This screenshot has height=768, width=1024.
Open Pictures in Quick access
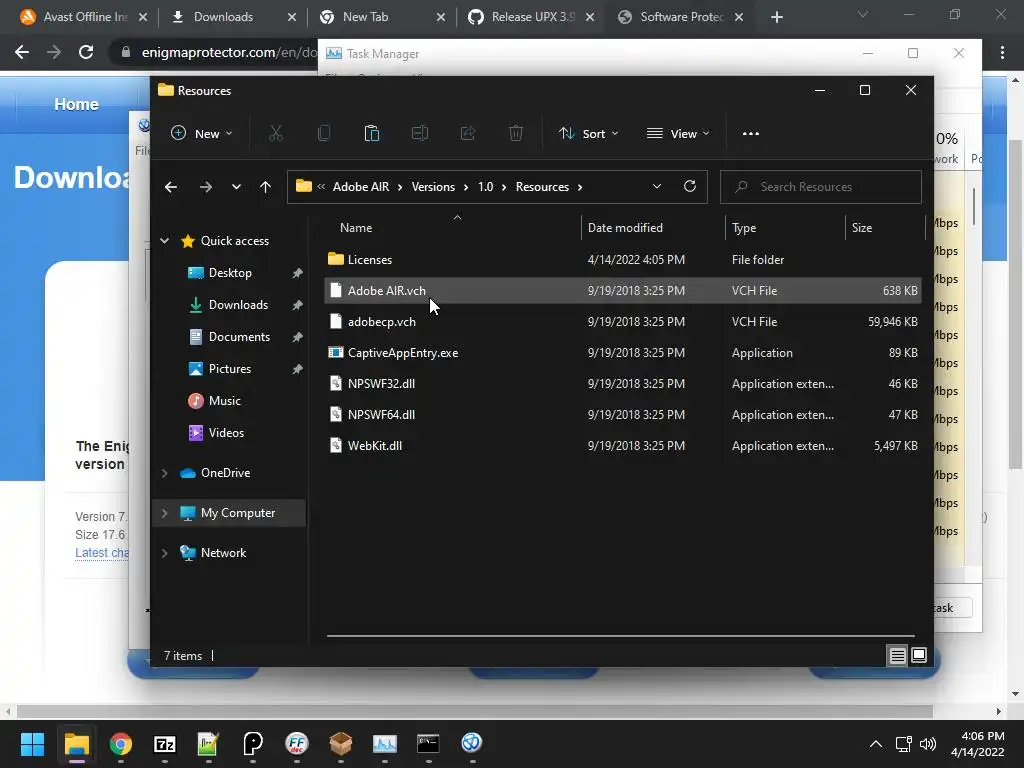point(229,369)
